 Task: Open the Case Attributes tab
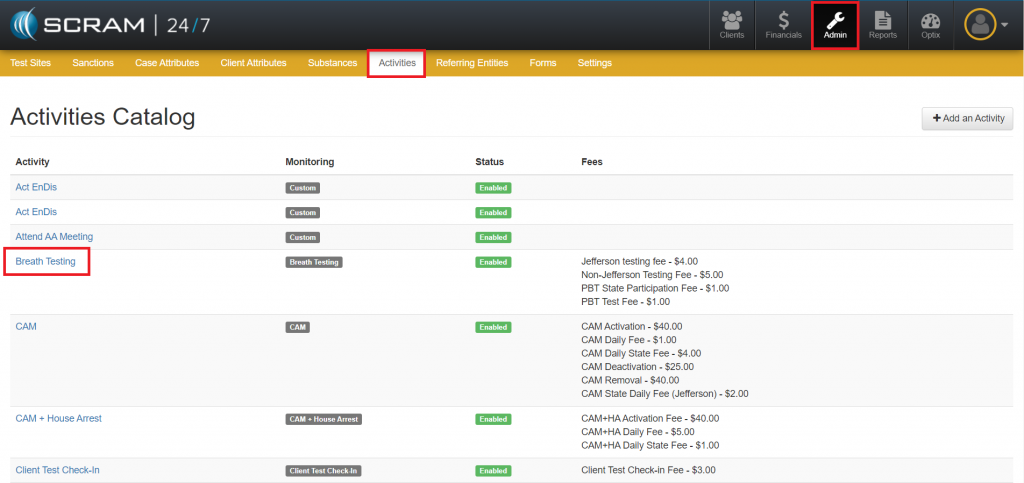(x=167, y=63)
